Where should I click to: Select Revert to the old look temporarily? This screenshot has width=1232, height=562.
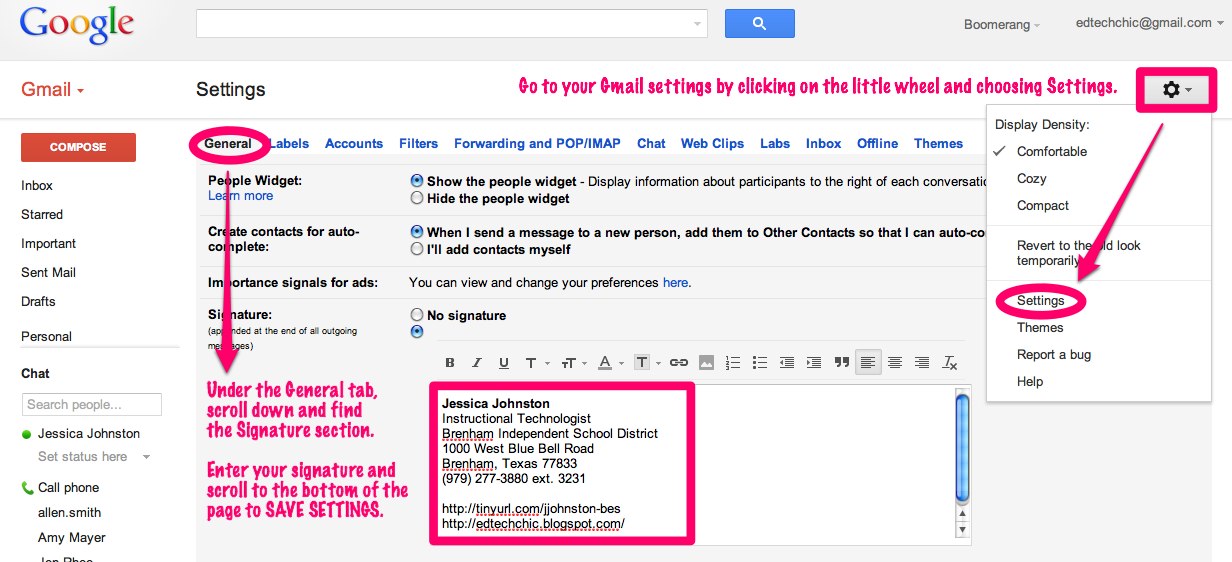(1079, 253)
